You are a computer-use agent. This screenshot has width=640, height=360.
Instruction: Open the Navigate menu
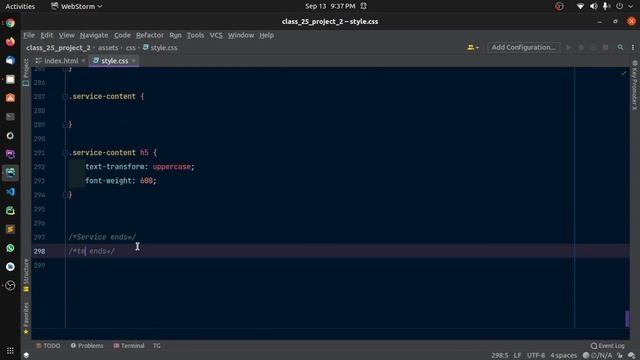(x=94, y=35)
